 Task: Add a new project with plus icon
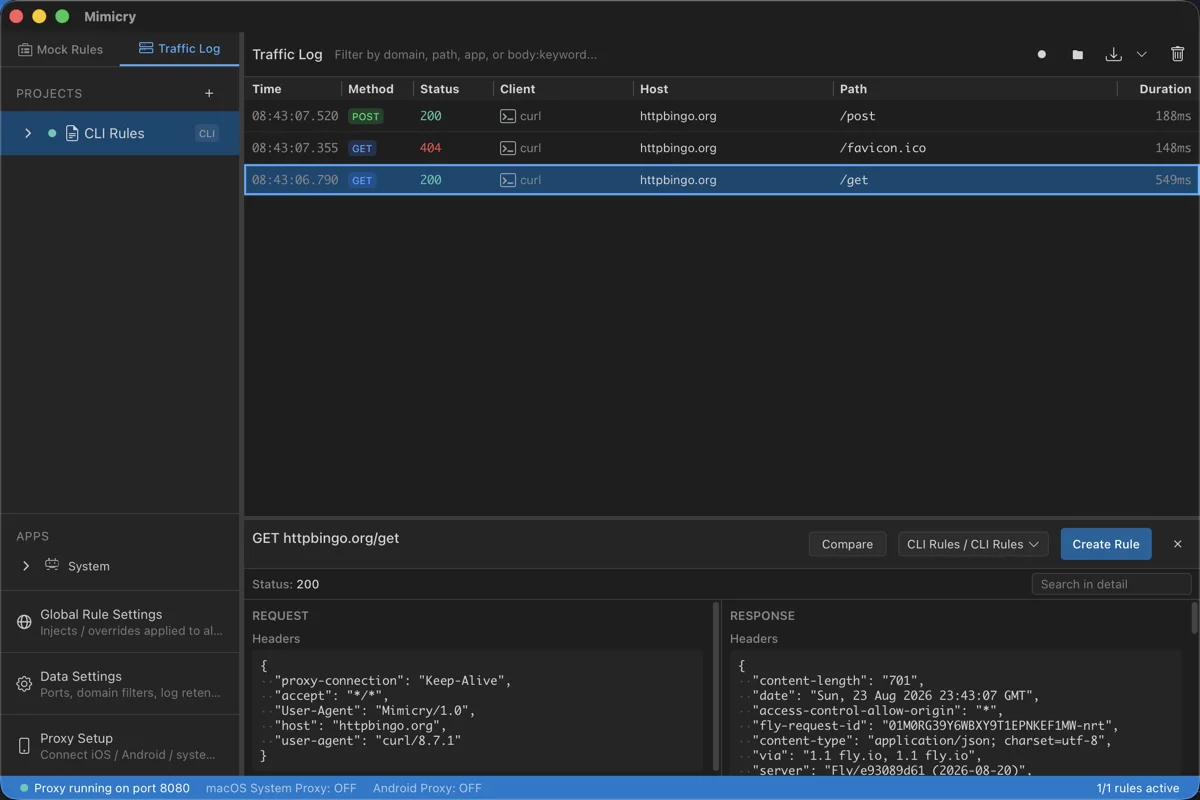[209, 93]
